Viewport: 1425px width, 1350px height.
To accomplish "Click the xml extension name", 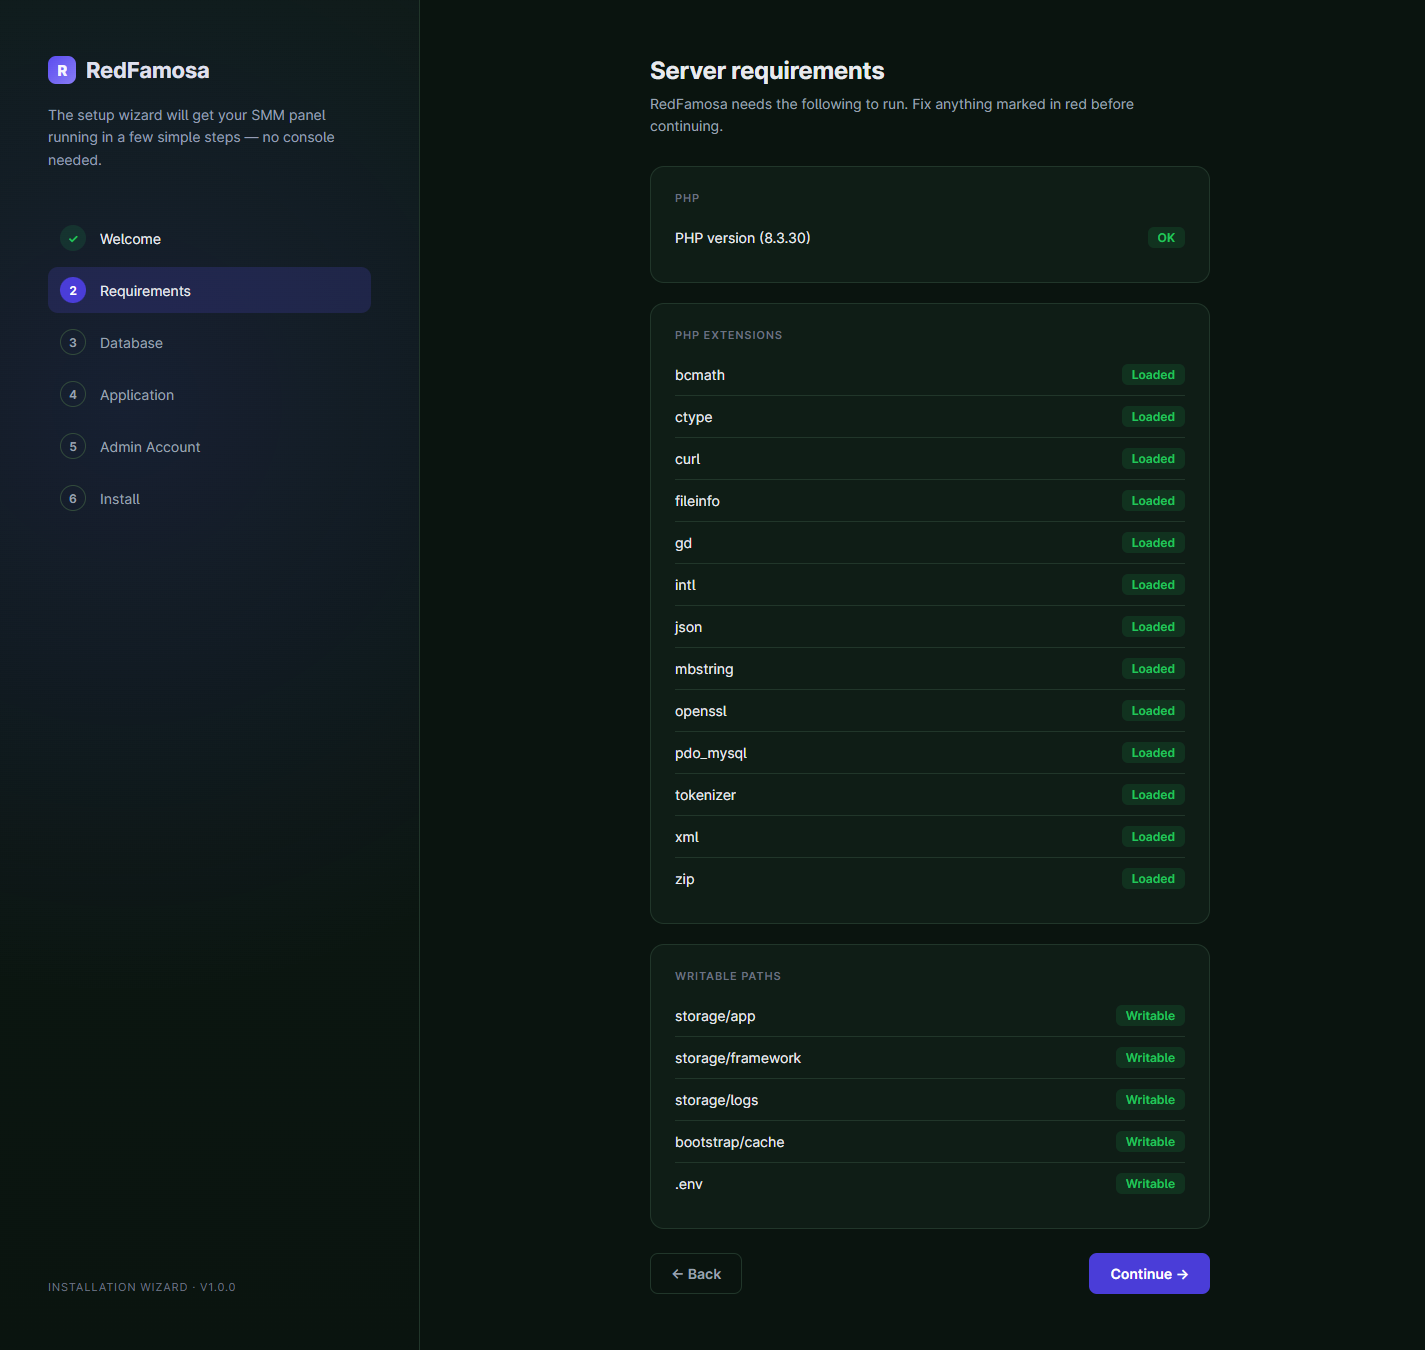I will pos(687,837).
